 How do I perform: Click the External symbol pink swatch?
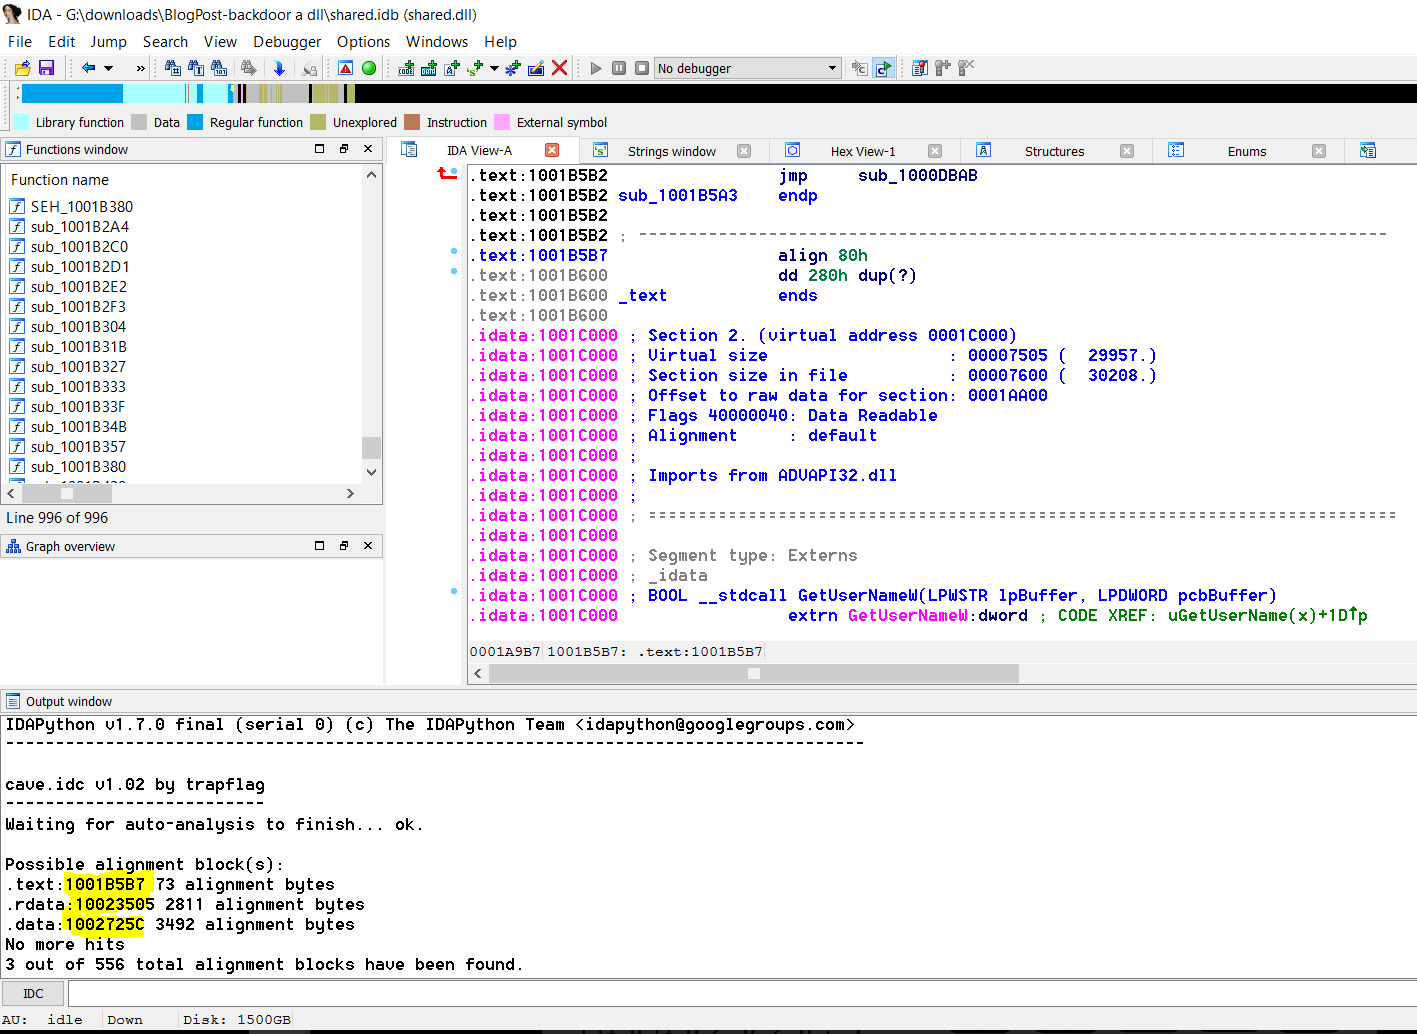click(502, 122)
